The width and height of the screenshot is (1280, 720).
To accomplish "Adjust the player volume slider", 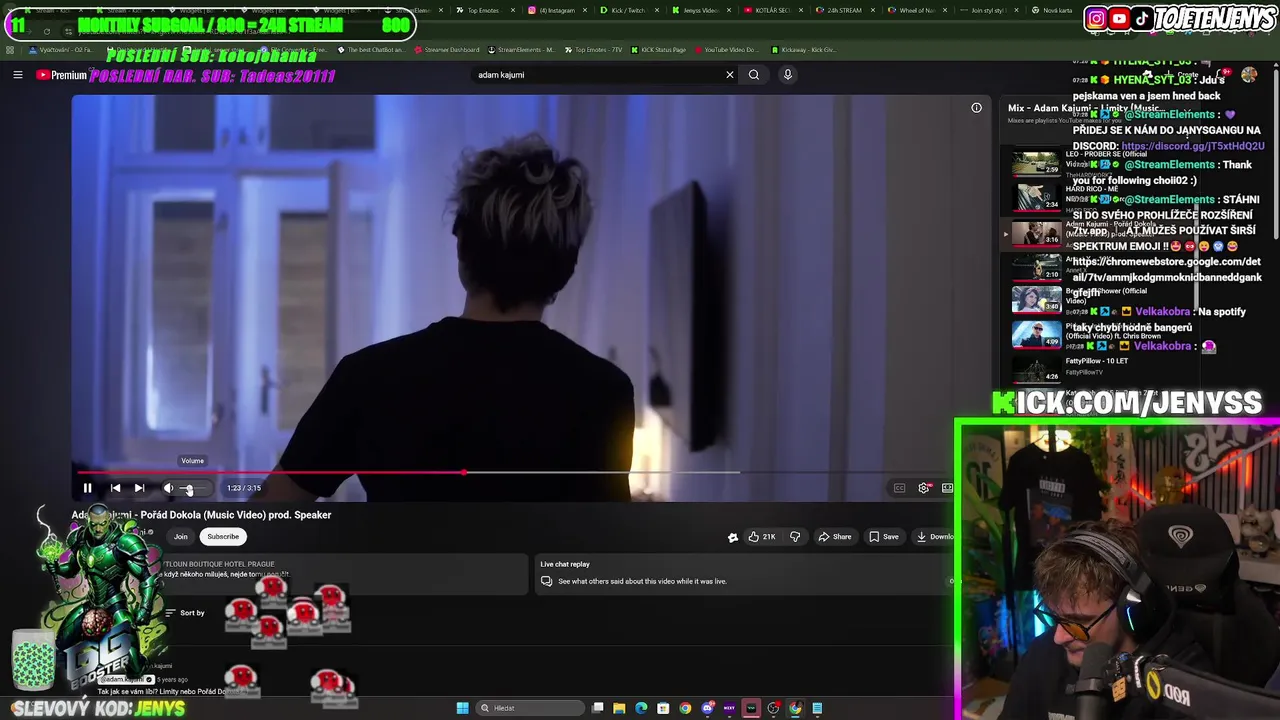I will tap(195, 488).
